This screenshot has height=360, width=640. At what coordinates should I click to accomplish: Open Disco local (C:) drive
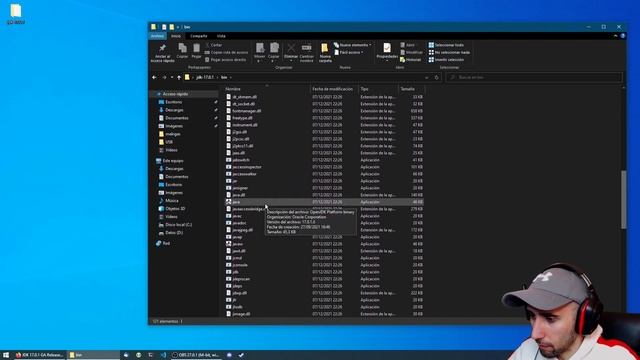click(x=178, y=225)
